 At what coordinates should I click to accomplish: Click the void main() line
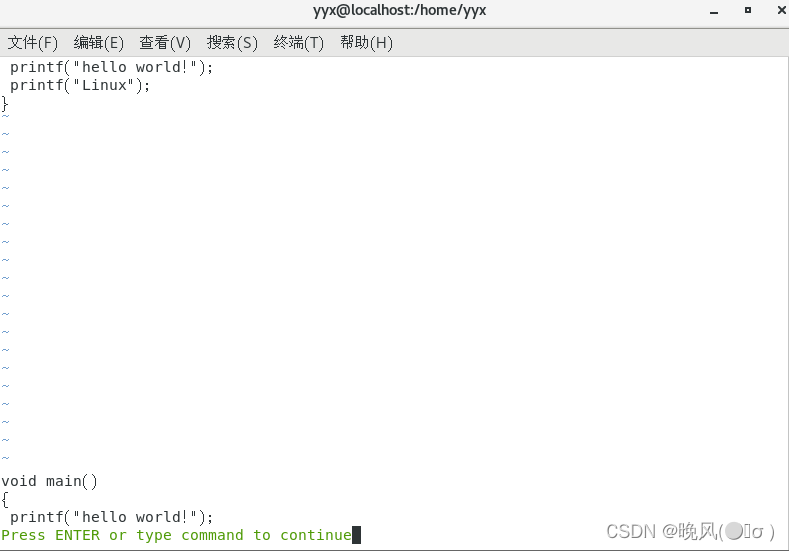coord(49,481)
